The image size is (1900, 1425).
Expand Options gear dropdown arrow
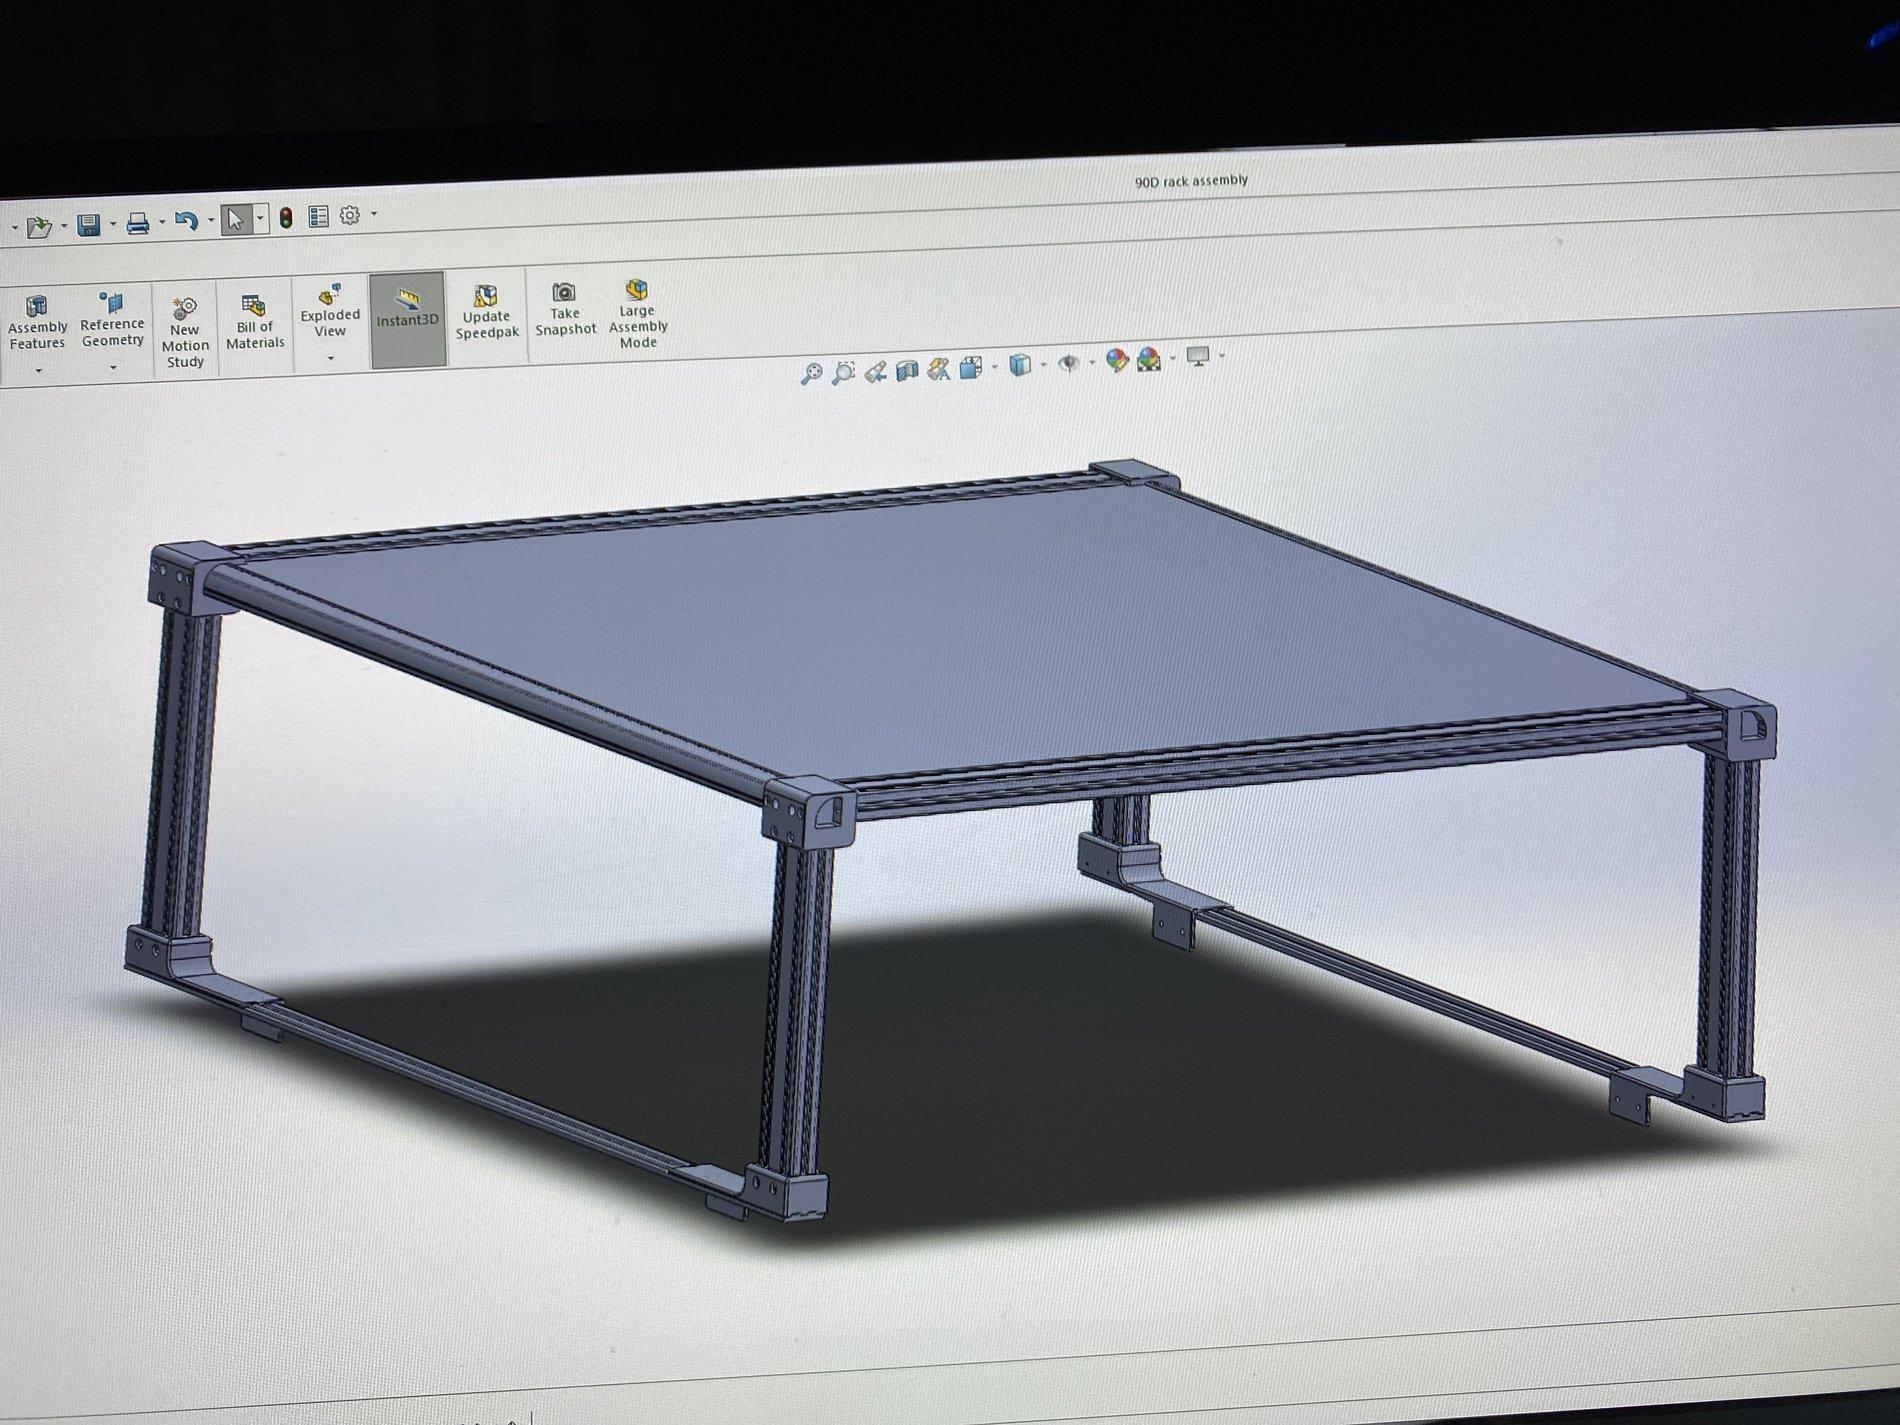(x=374, y=214)
